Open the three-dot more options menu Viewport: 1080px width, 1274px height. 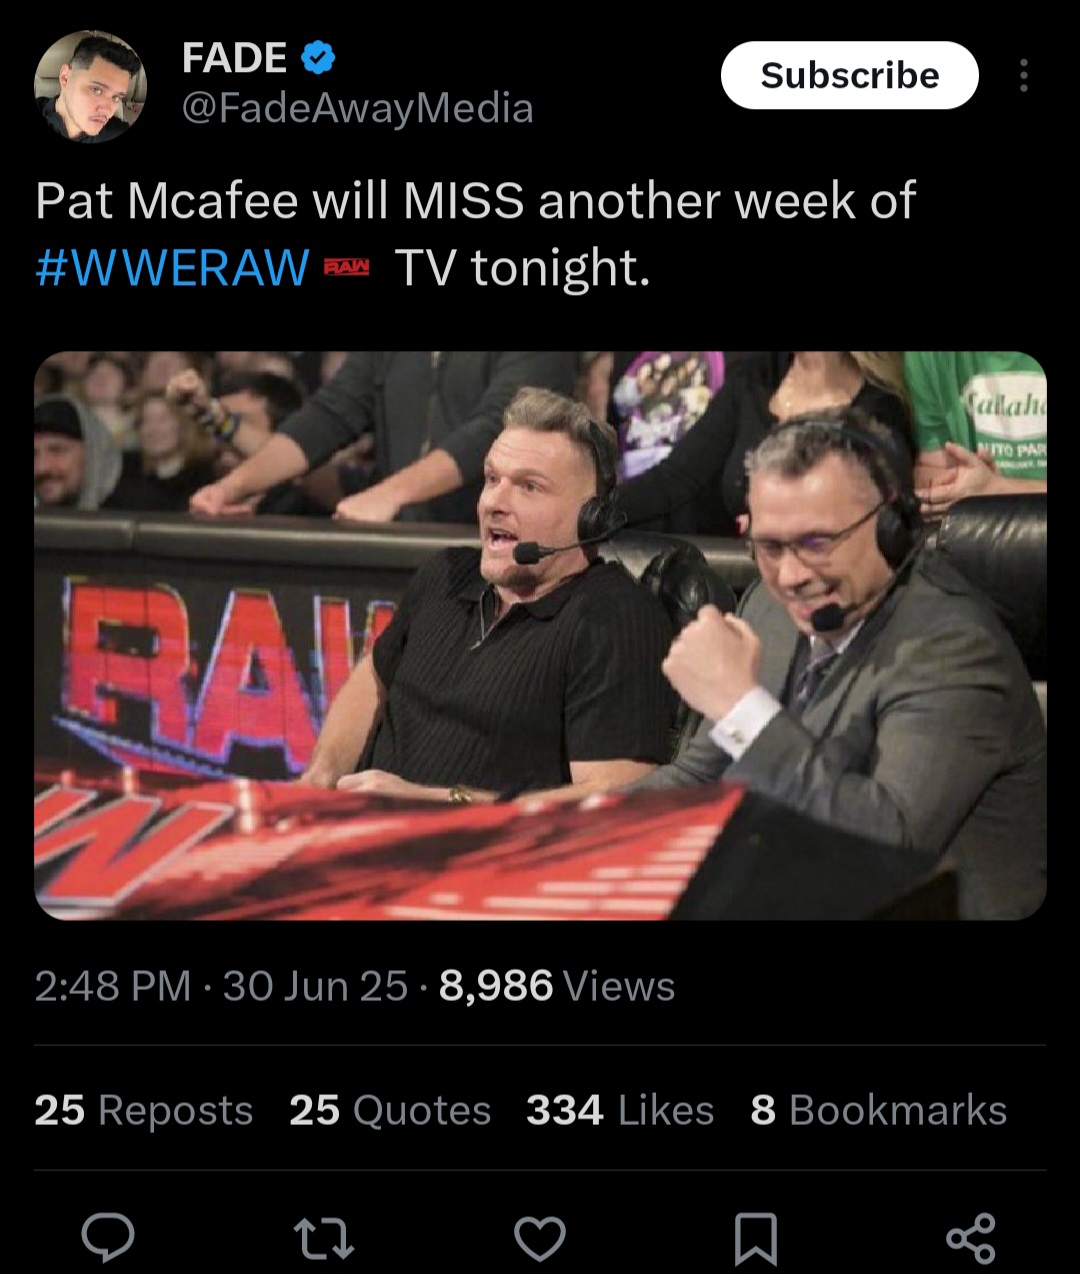[x=1023, y=75]
